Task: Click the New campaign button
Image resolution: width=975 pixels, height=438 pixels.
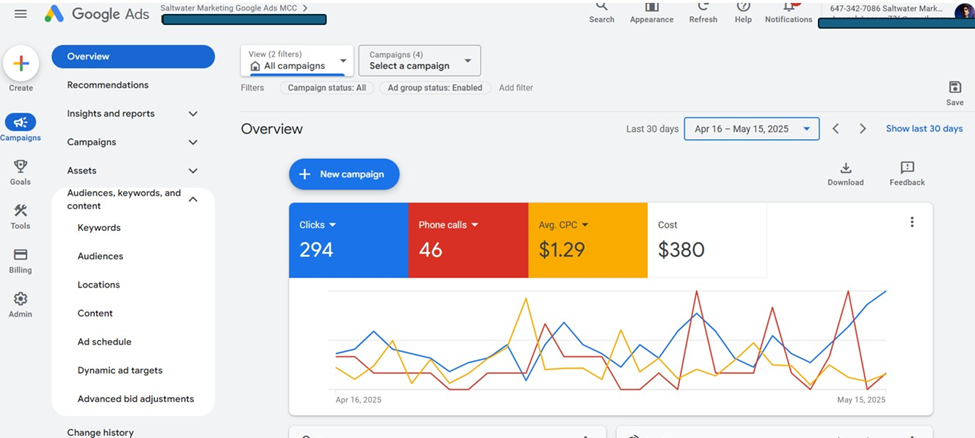Action: pos(344,174)
